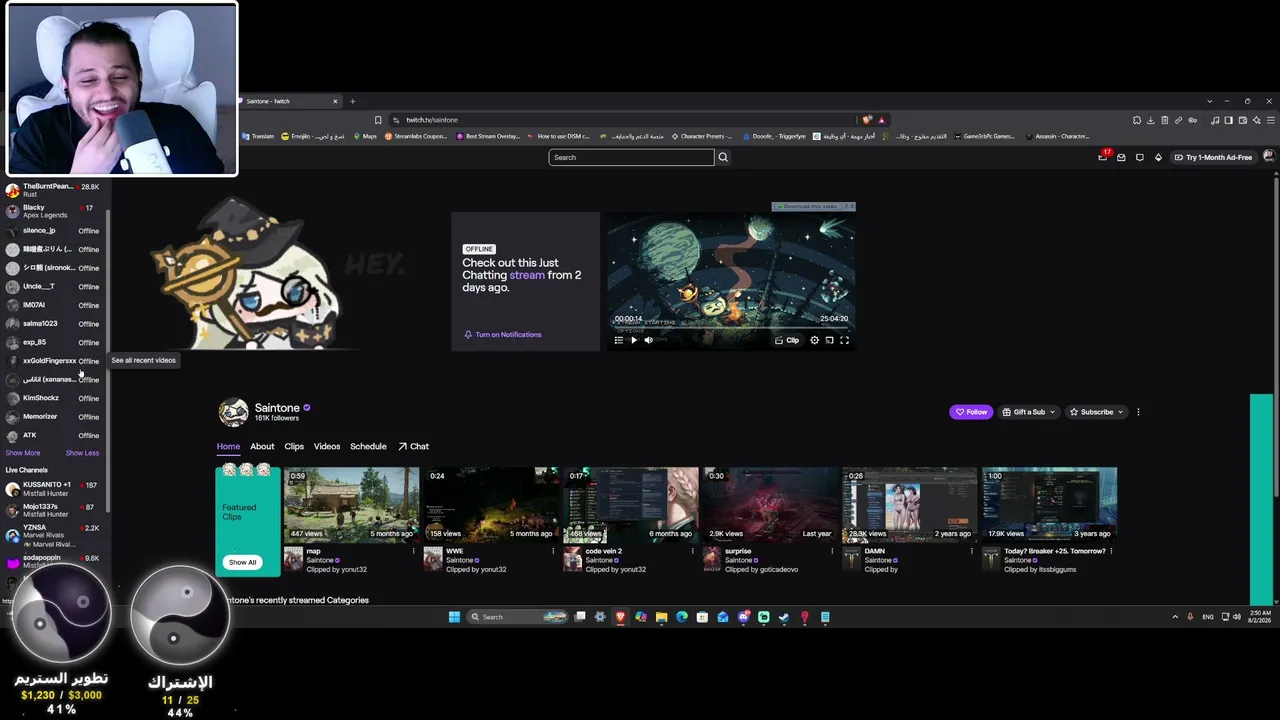
Task: Focus the Twitch search field
Action: coord(631,157)
